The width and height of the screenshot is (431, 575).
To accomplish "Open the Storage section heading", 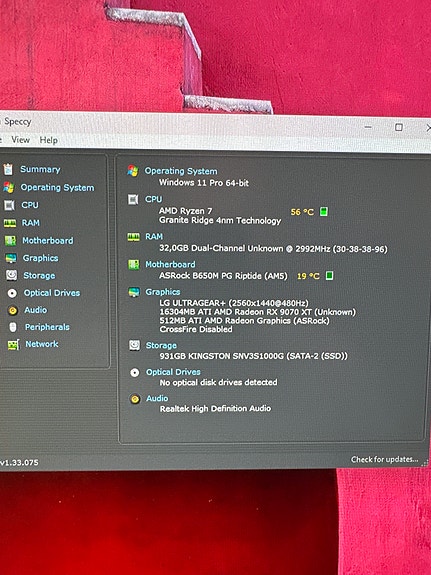I will [161, 345].
